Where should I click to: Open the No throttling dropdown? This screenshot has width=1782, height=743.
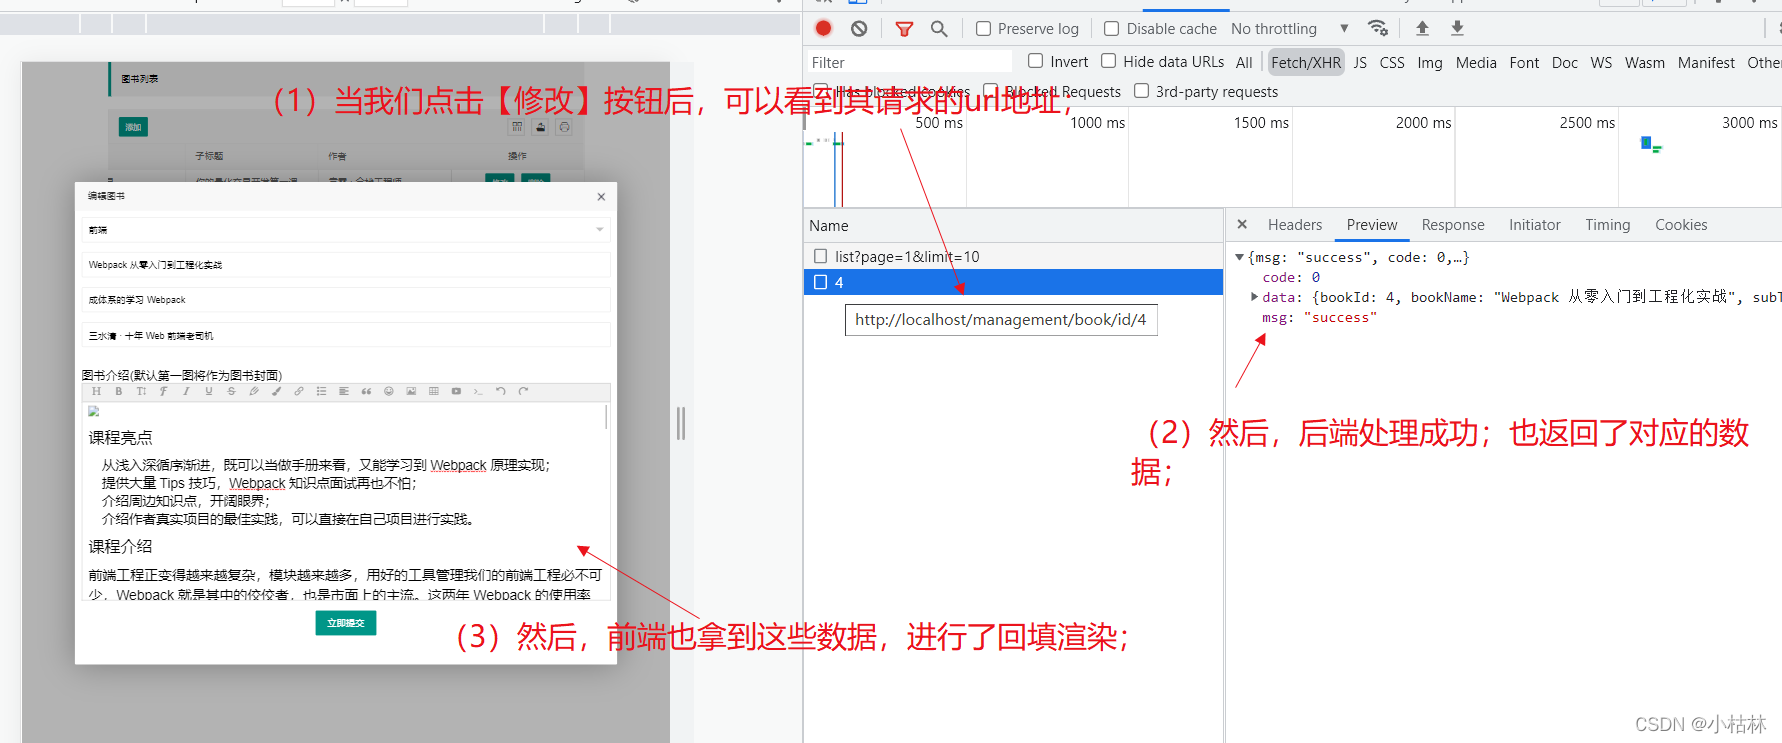tap(1290, 29)
